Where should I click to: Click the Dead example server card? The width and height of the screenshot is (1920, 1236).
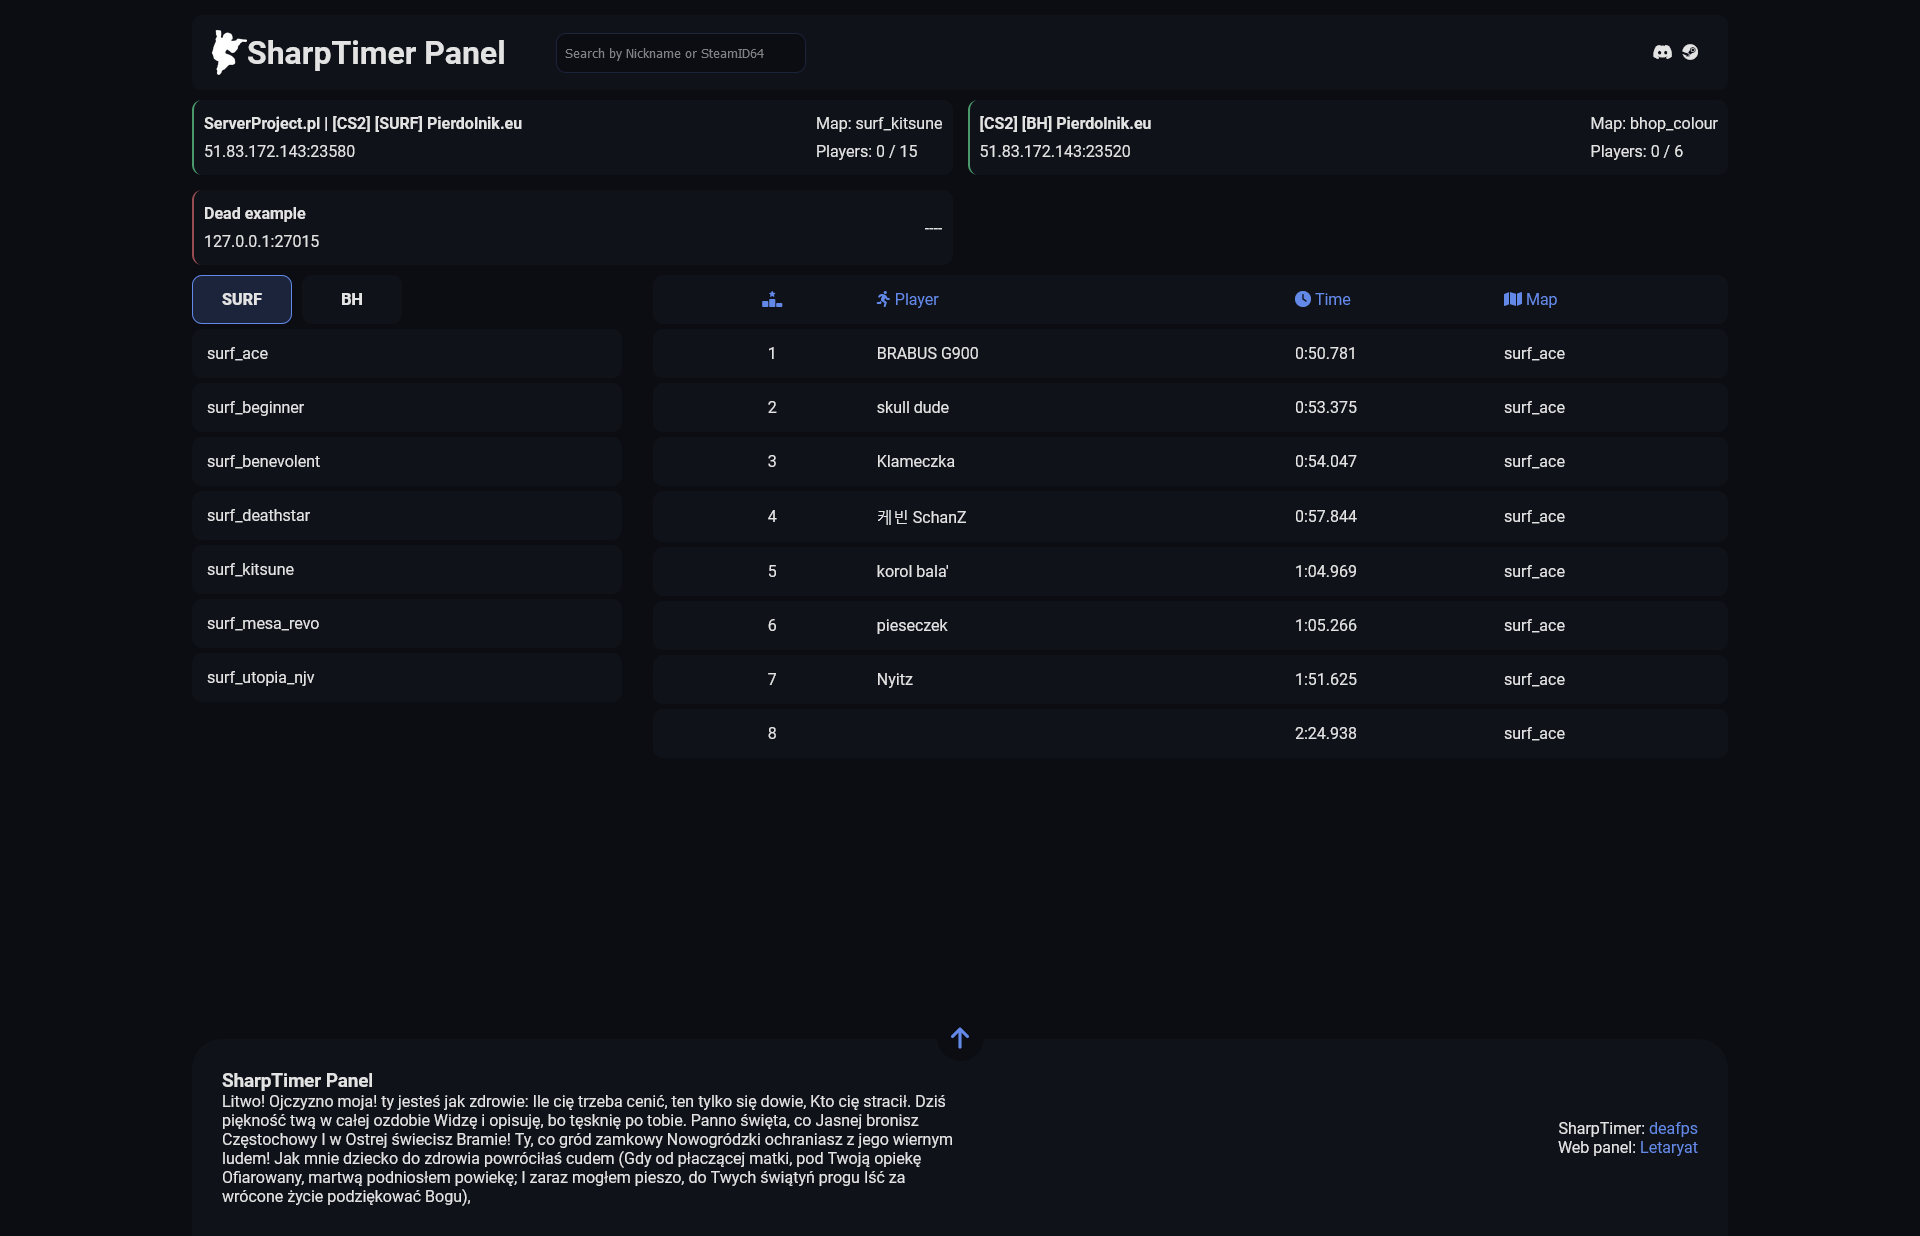point(572,227)
